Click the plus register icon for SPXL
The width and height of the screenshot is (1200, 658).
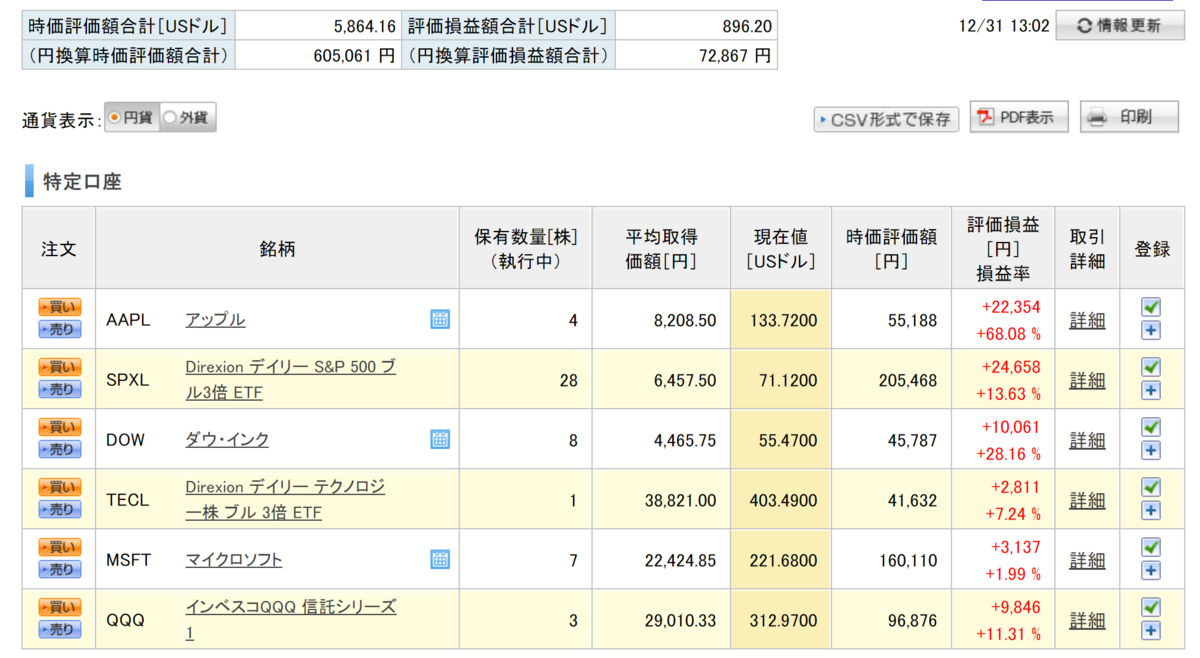1151,391
